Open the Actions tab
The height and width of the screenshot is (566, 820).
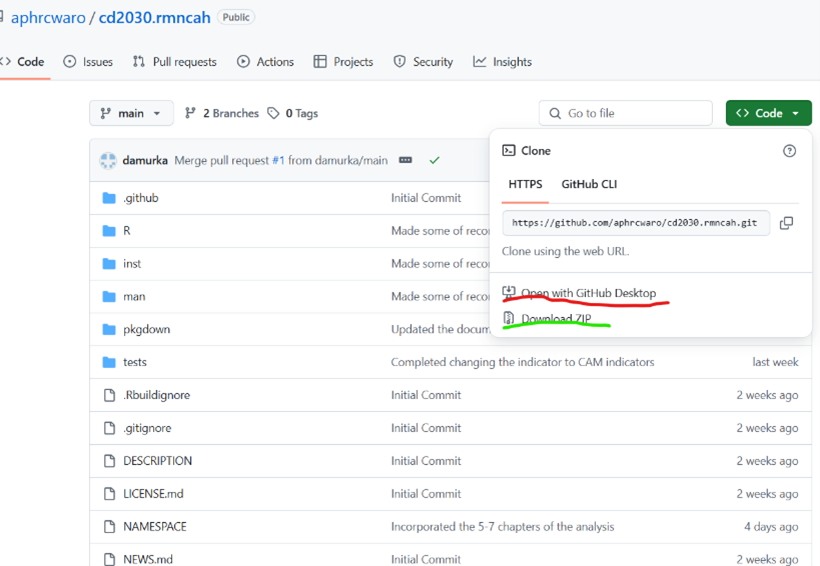coord(266,62)
